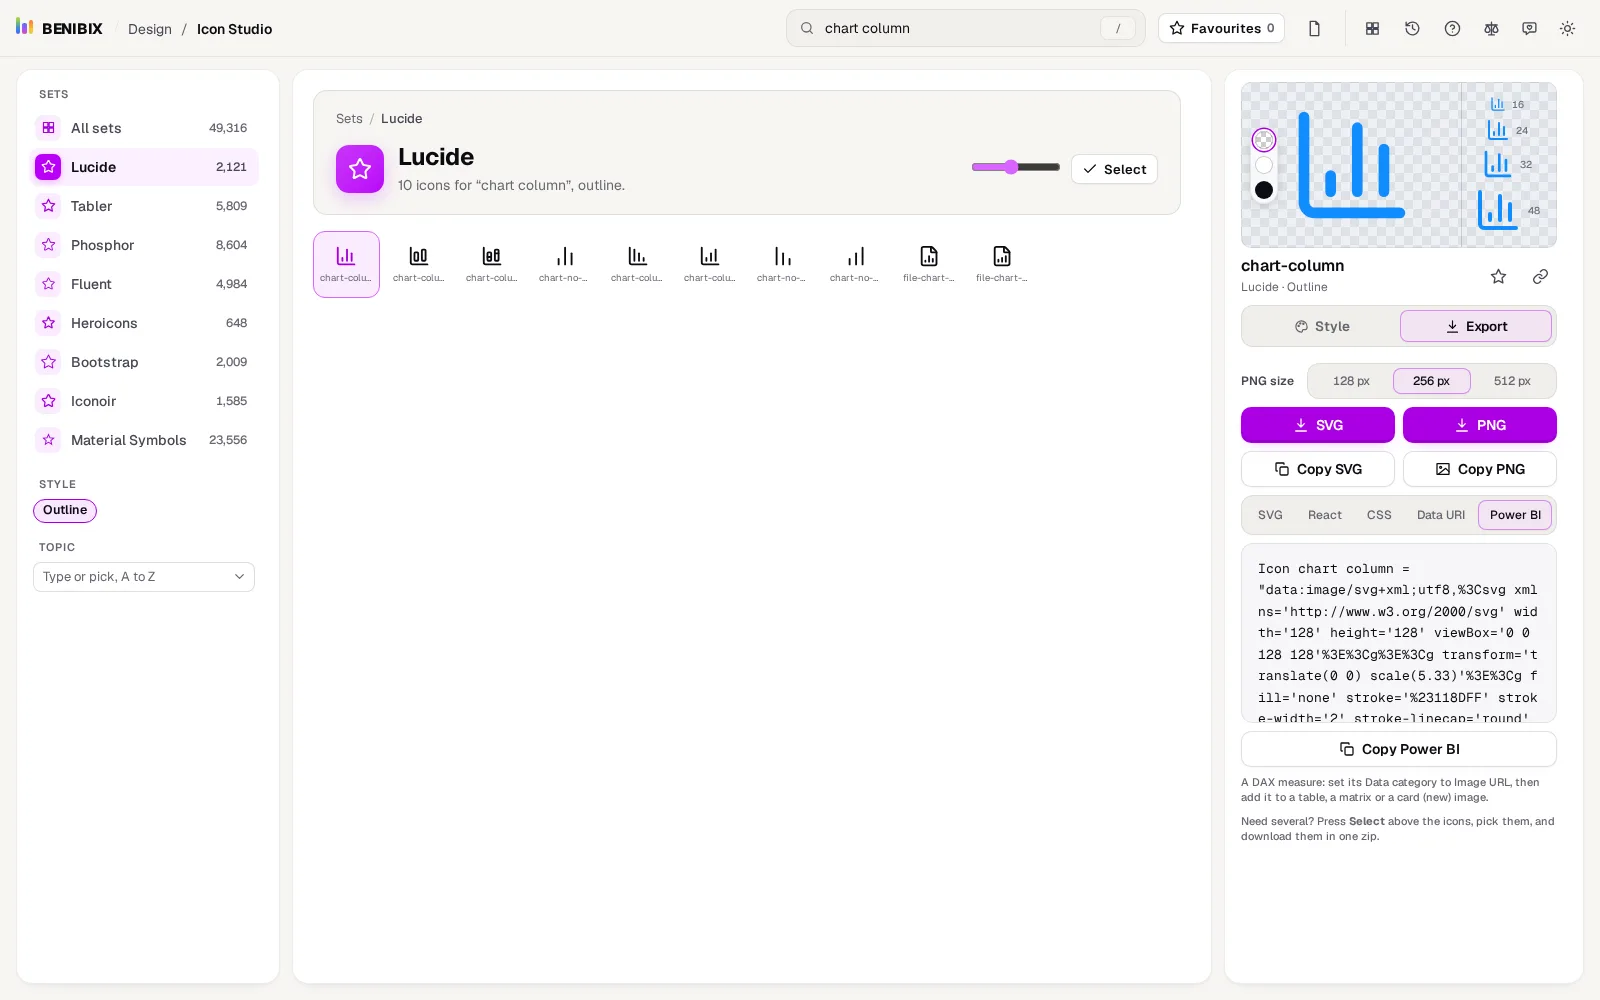1600x1000 pixels.
Task: Select the Data URI code tab
Action: pyautogui.click(x=1441, y=515)
